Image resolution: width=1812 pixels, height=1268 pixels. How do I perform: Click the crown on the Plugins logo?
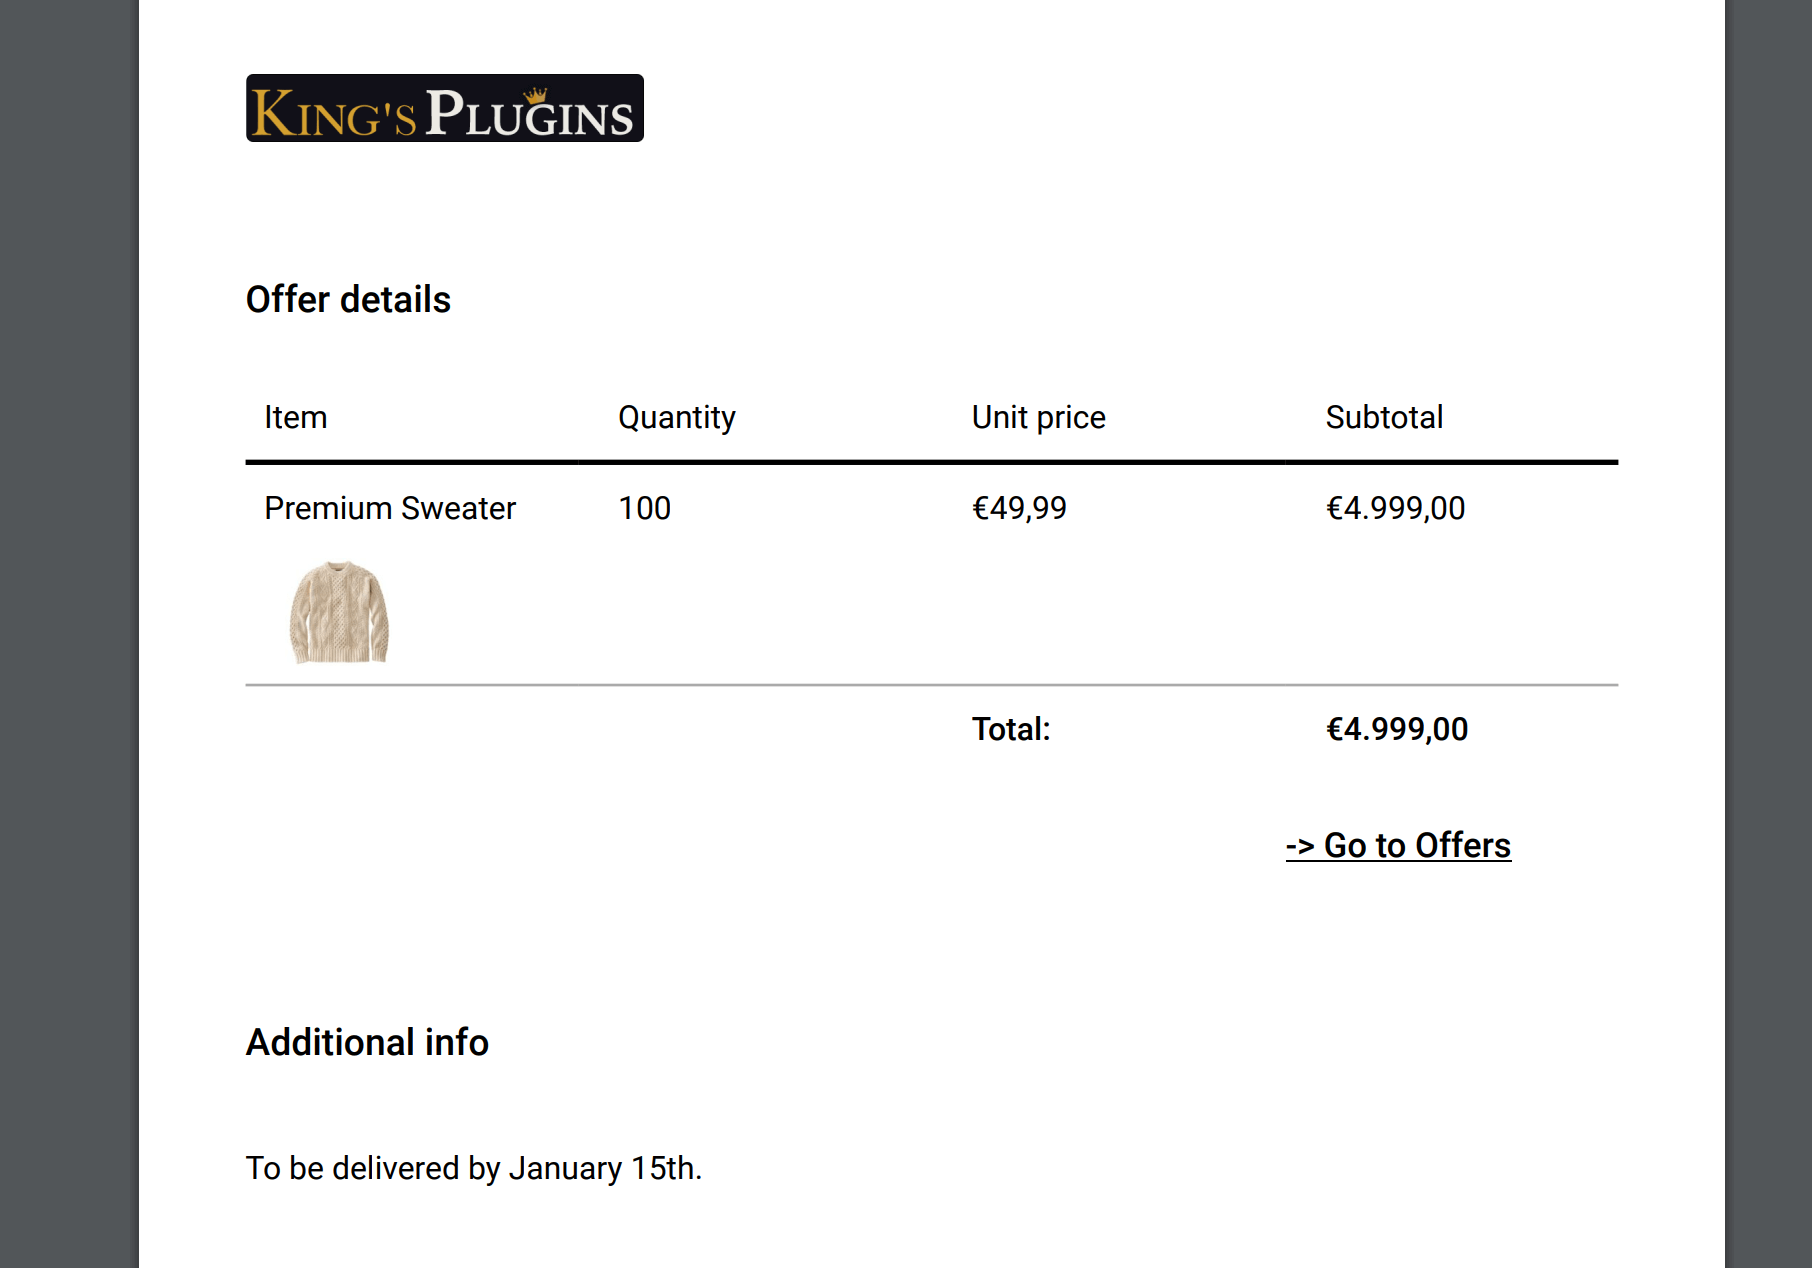pos(536,96)
